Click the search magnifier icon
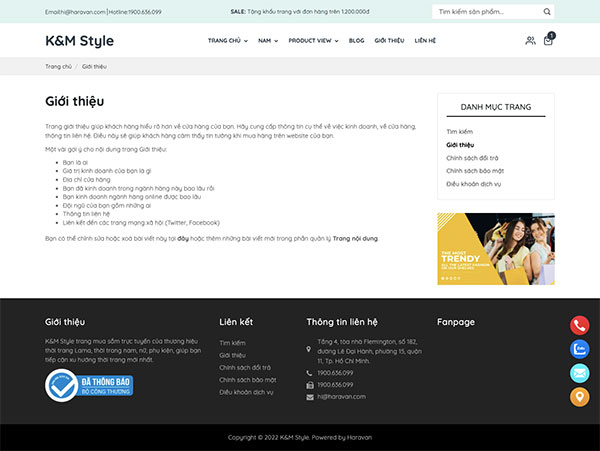This screenshot has width=600, height=451. (547, 12)
